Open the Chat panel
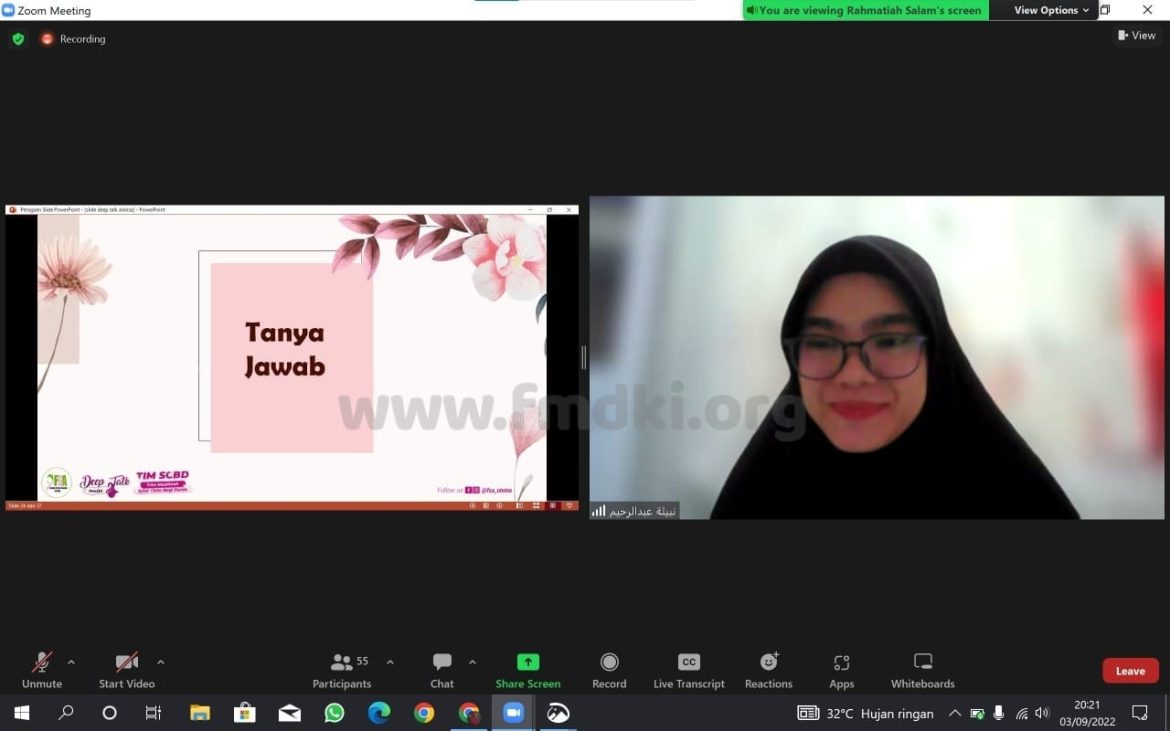The image size is (1170, 731). tap(442, 670)
